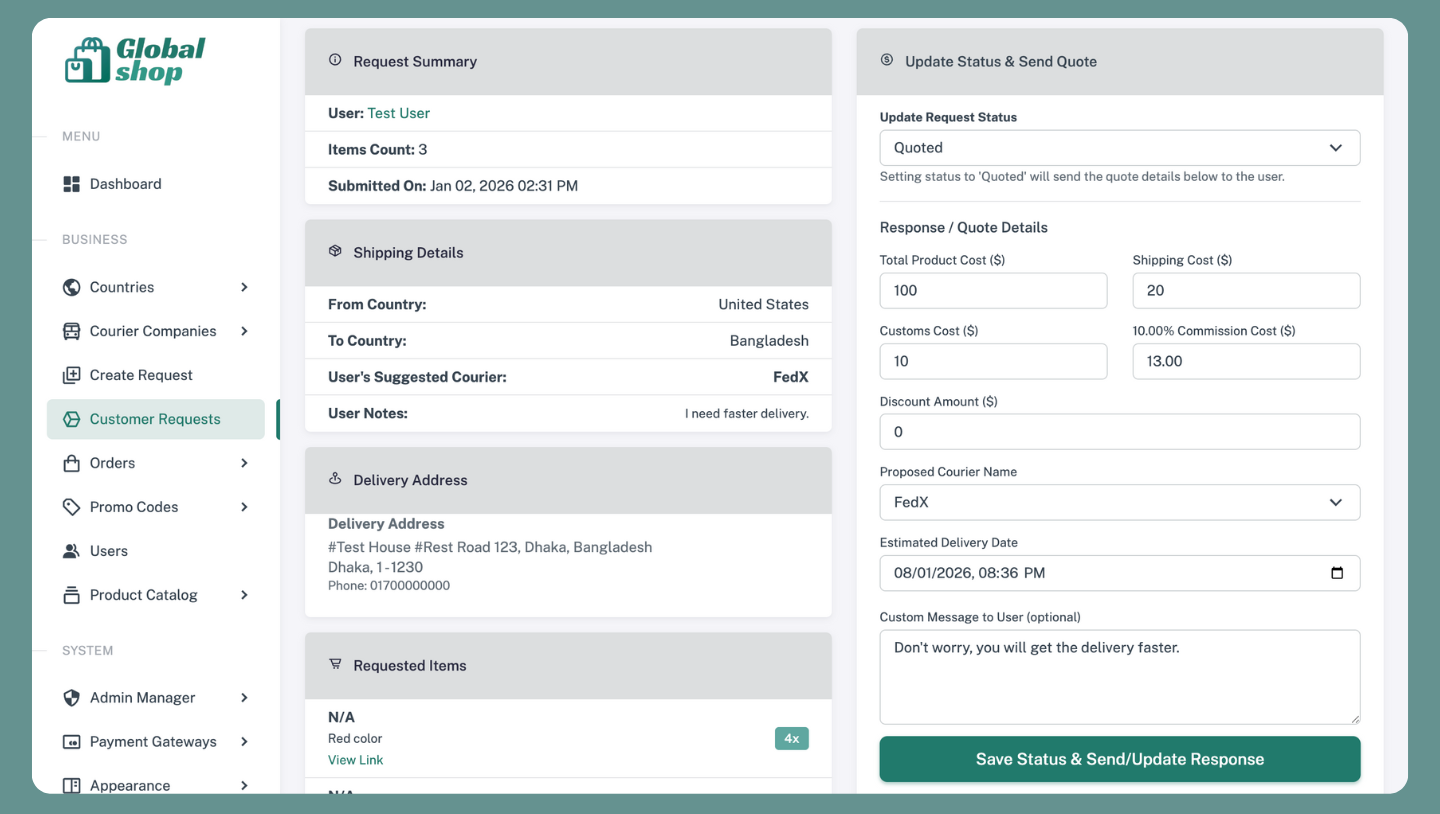The image size is (1440, 814).
Task: Expand the Orders submenu chevron
Action: click(x=244, y=463)
